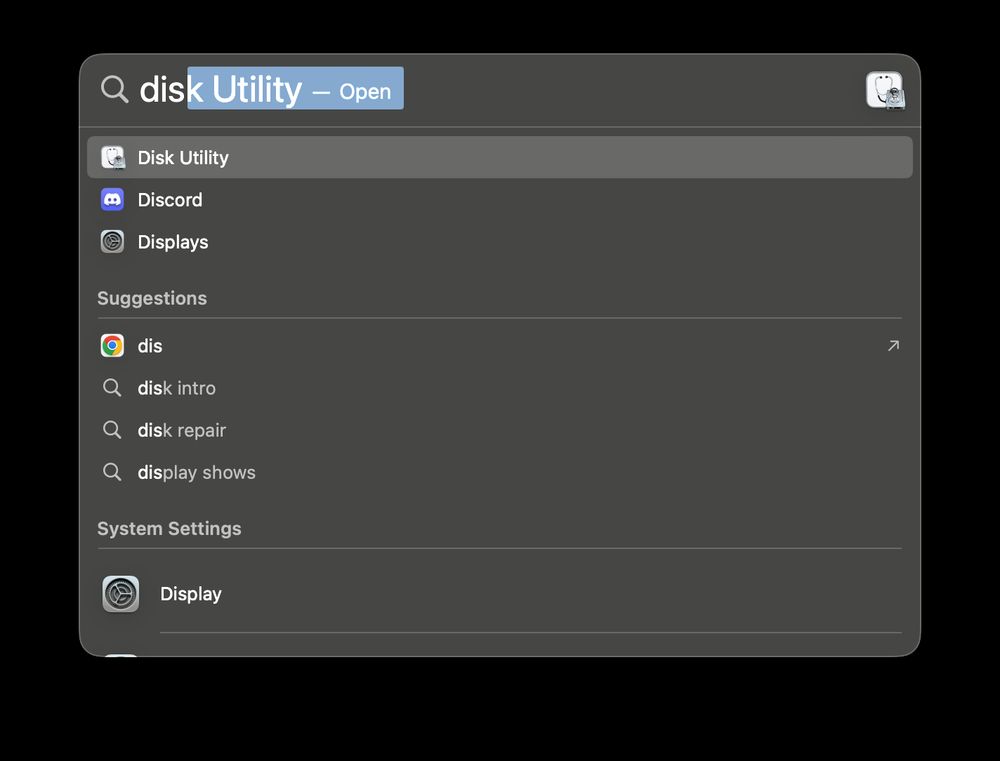This screenshot has height=761, width=1000.
Task: Click the search icon beside 'disk intro'
Action: point(112,388)
